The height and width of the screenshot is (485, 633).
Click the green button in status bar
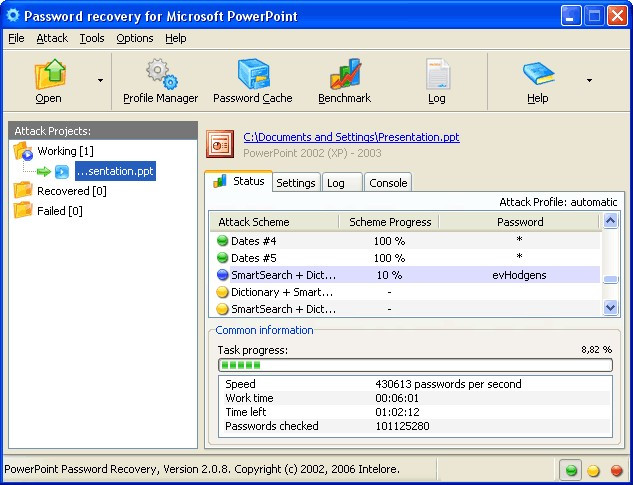[x=571, y=470]
